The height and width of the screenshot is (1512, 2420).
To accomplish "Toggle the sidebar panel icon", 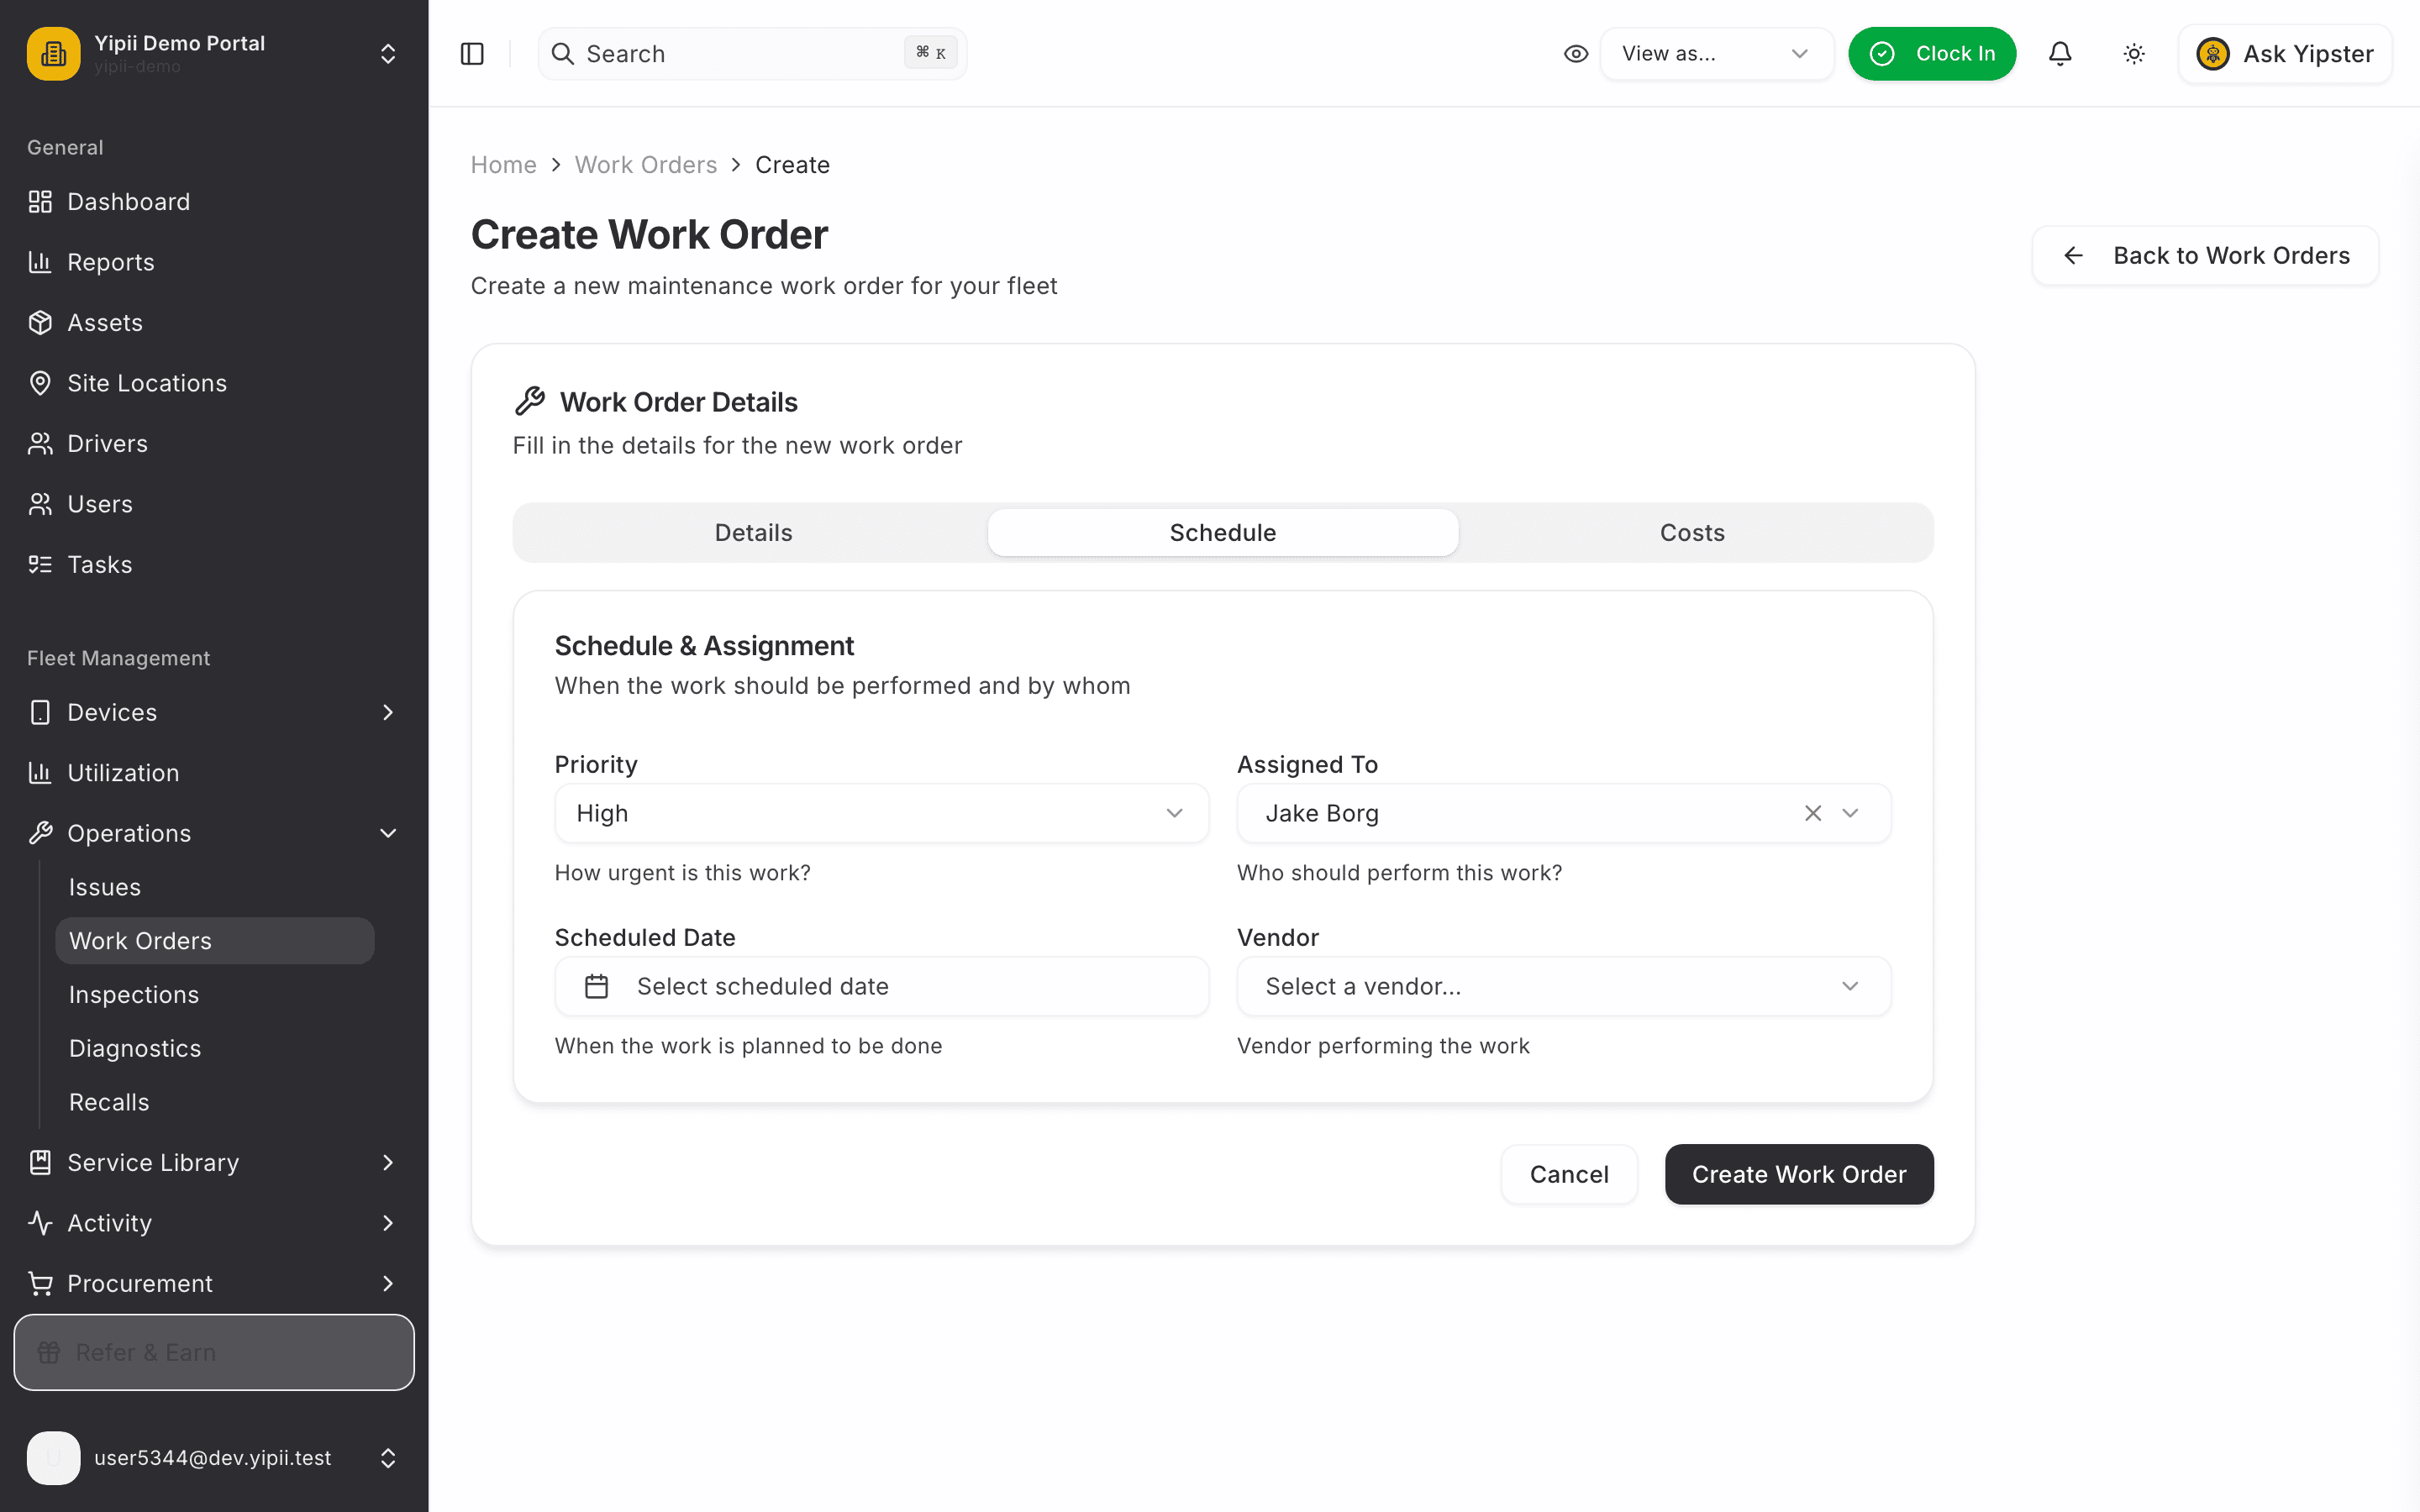I will [472, 54].
